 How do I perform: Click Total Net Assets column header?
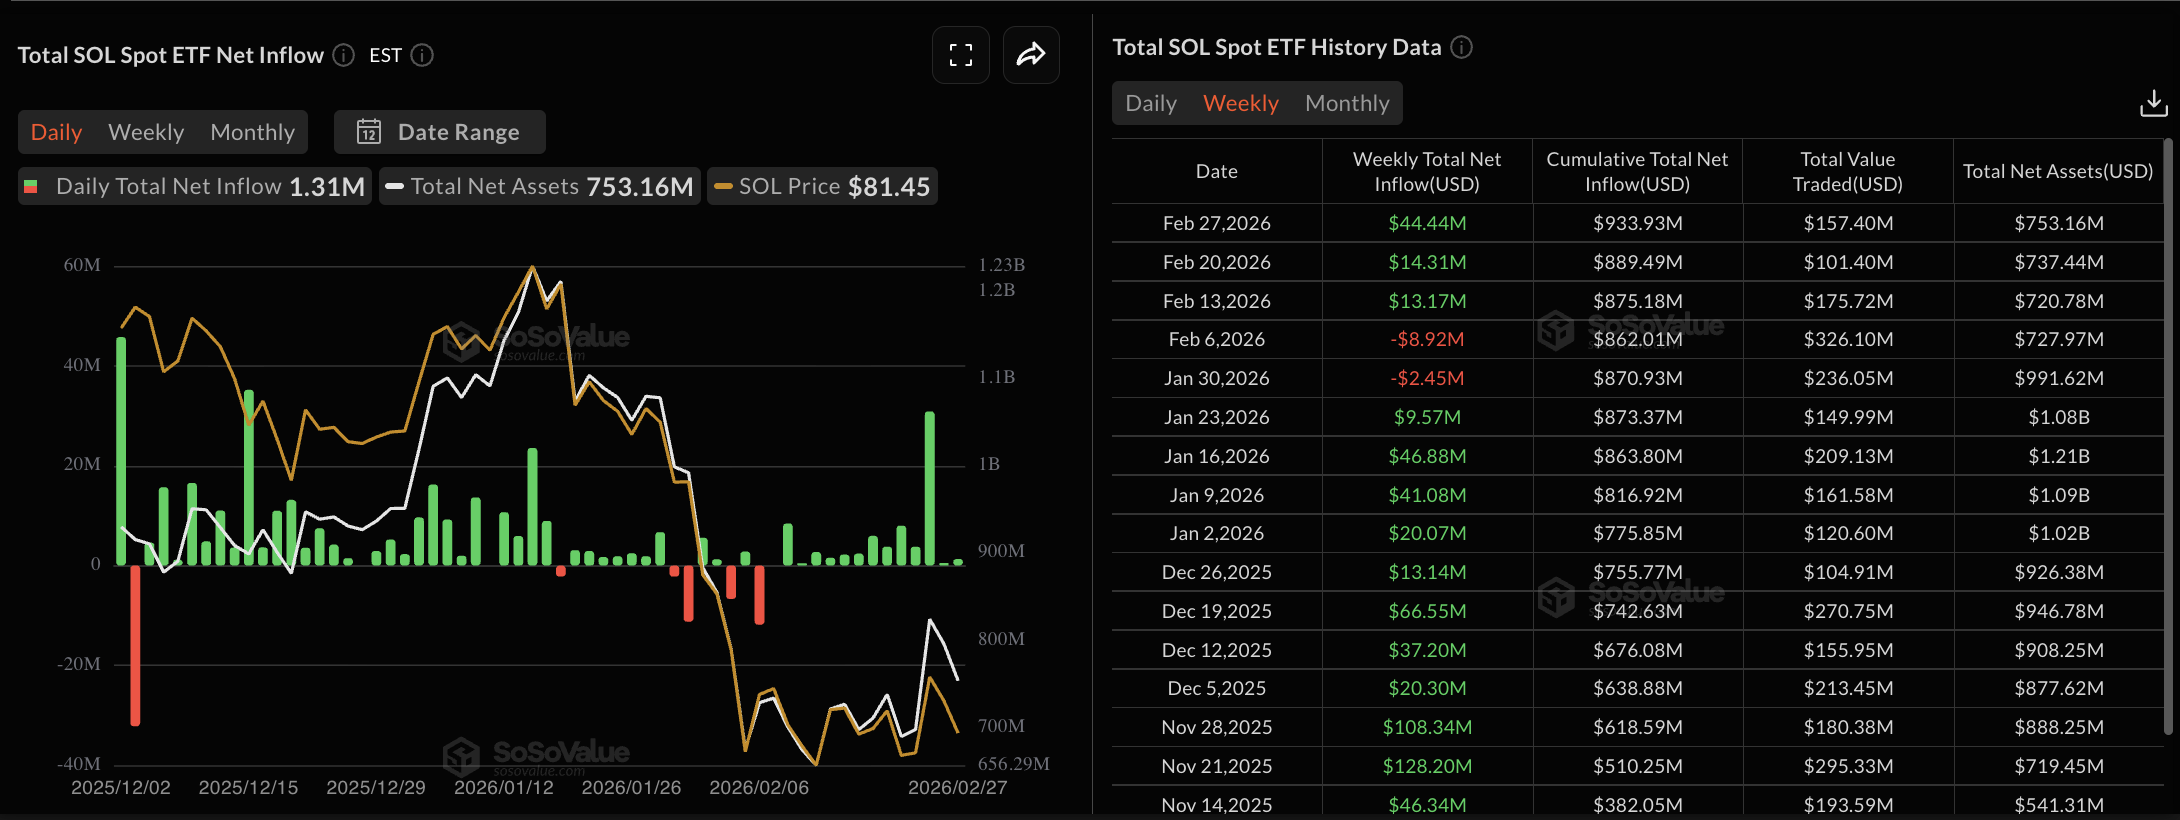pyautogui.click(x=2057, y=172)
